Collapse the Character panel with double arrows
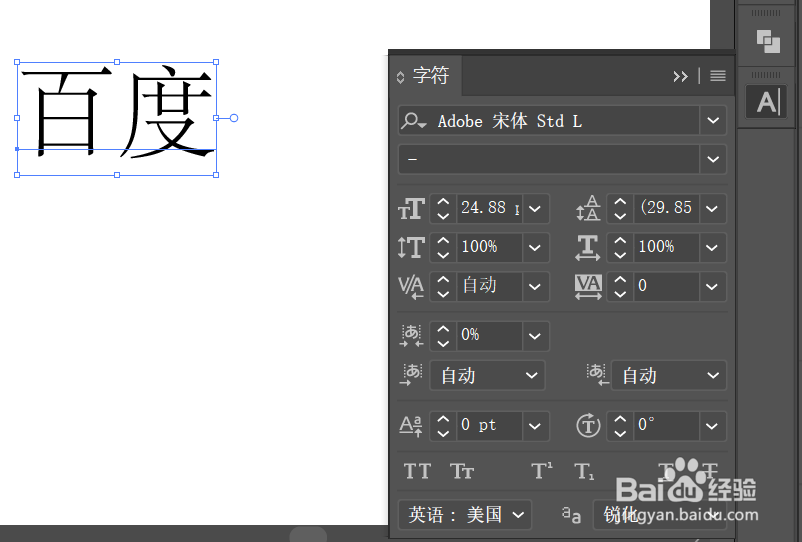 680,77
